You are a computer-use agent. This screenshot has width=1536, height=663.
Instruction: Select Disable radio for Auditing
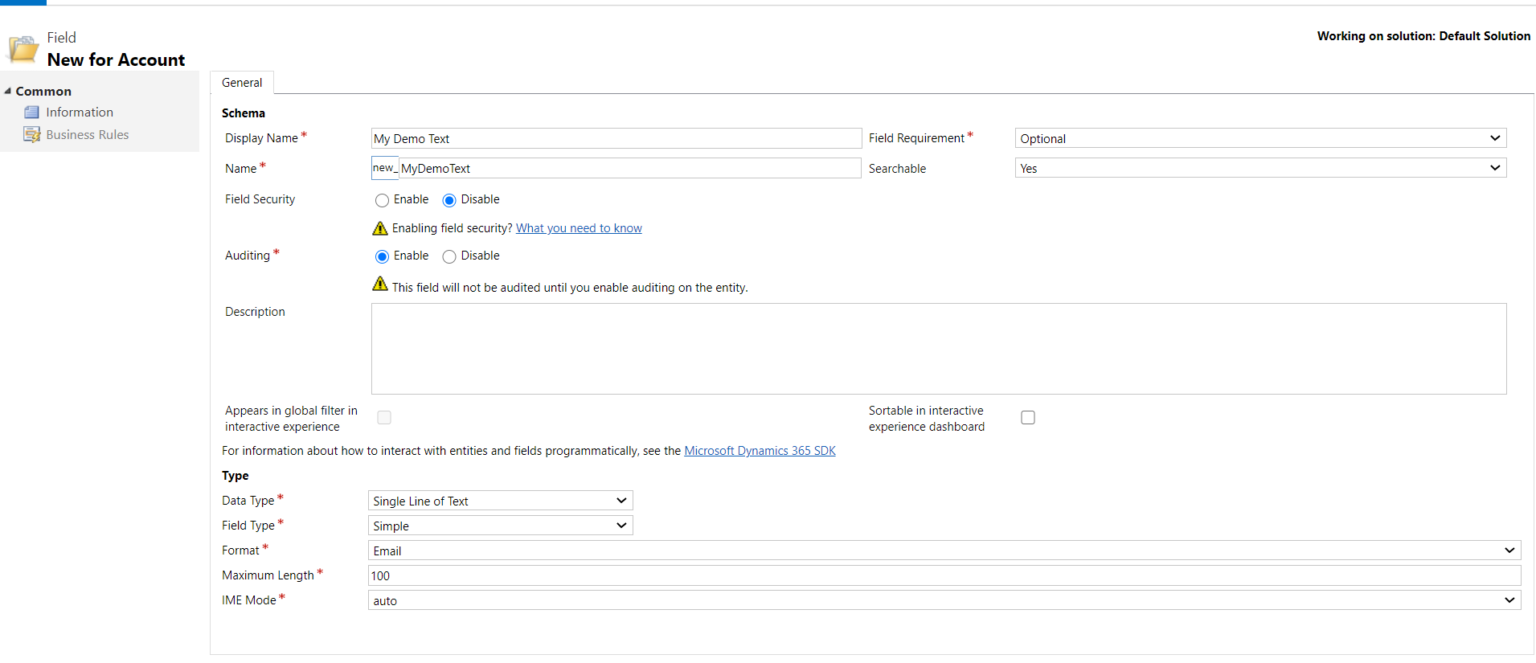coord(449,256)
